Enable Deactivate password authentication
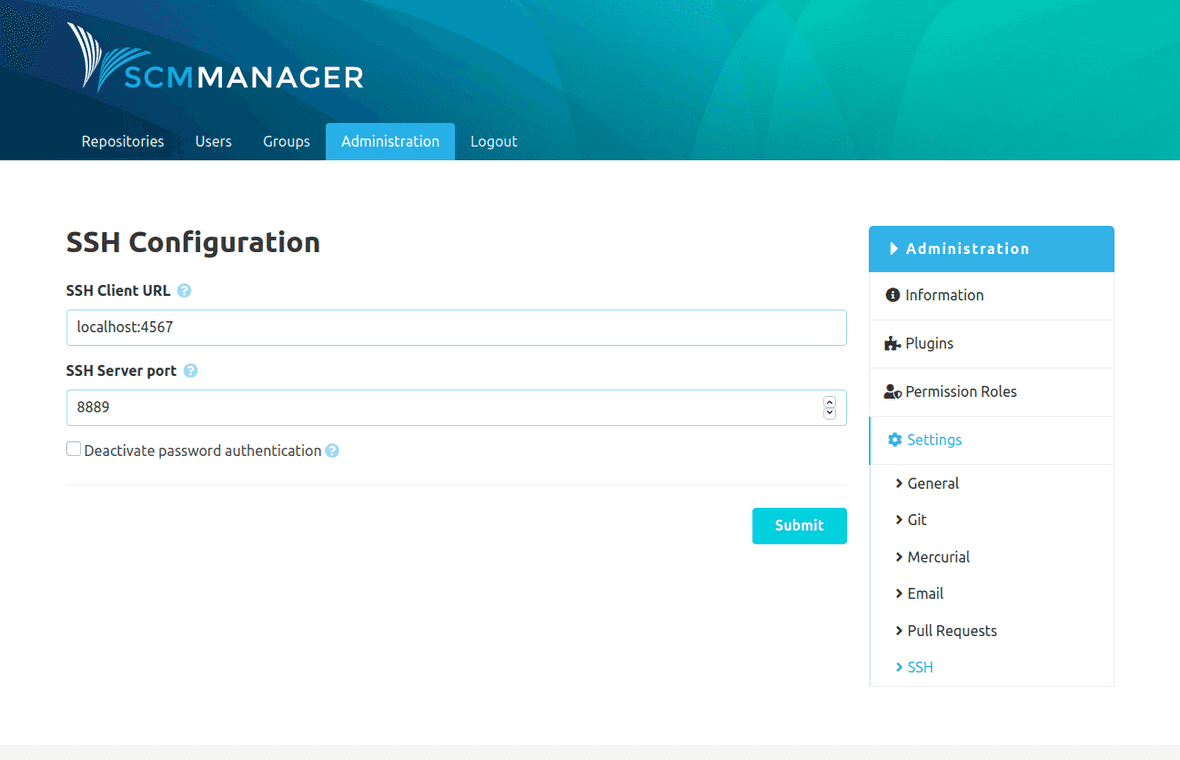This screenshot has height=760, width=1180. coord(73,449)
